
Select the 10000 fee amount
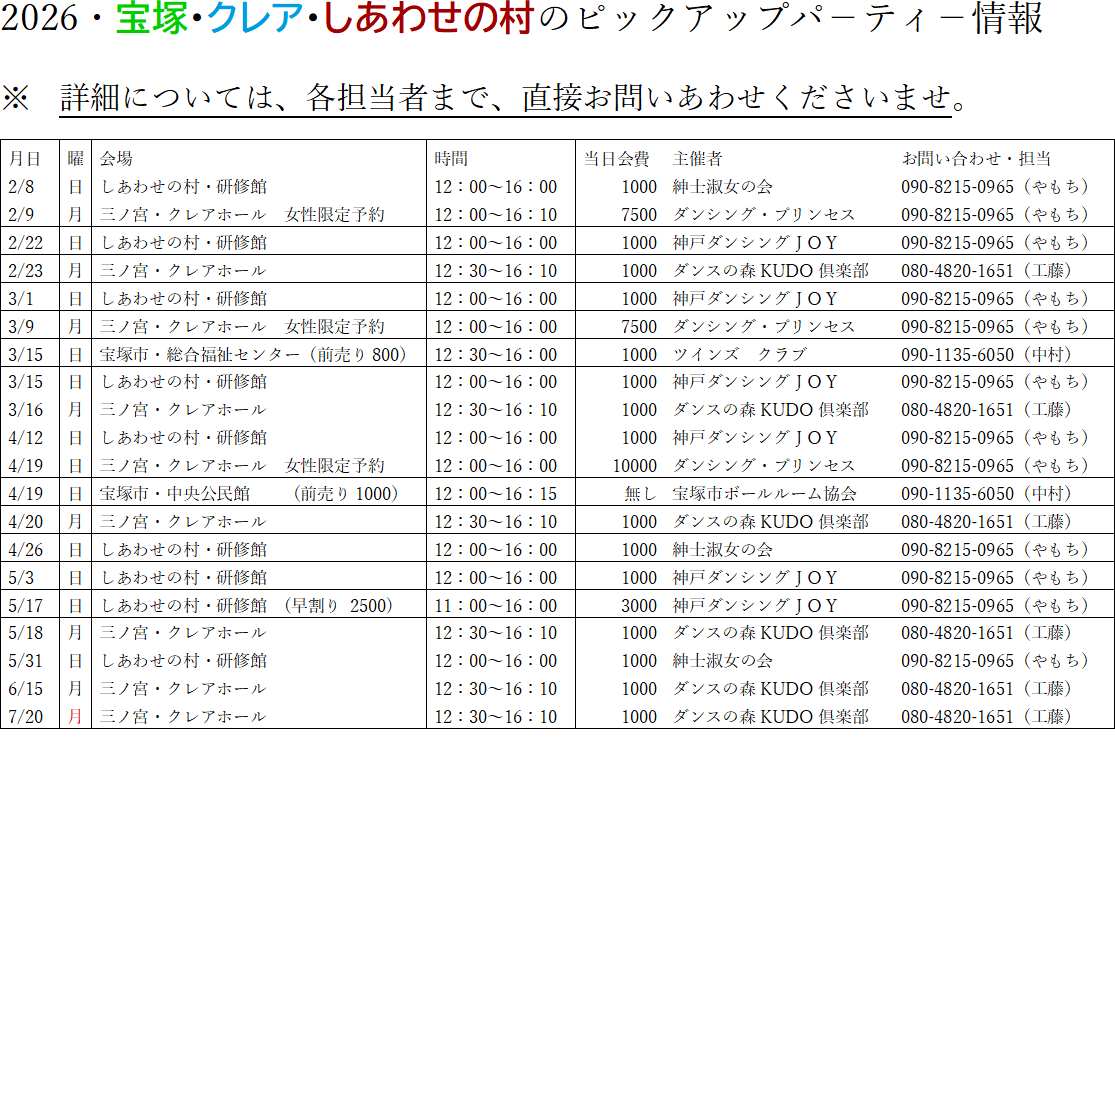click(635, 466)
